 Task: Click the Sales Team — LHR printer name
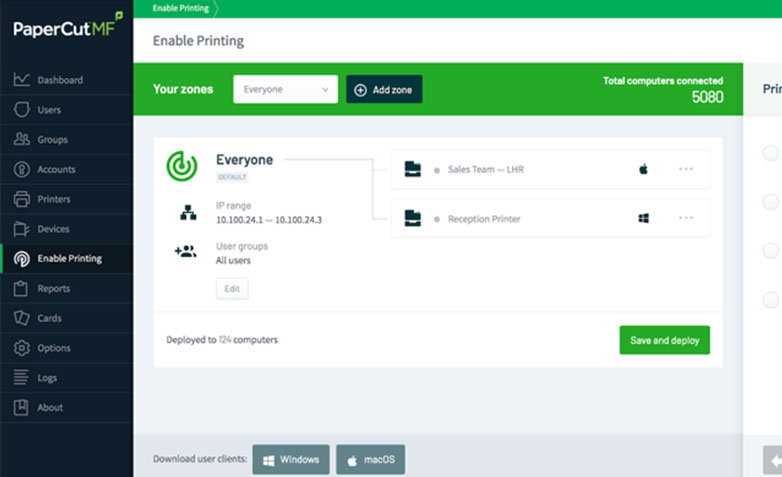coord(486,169)
